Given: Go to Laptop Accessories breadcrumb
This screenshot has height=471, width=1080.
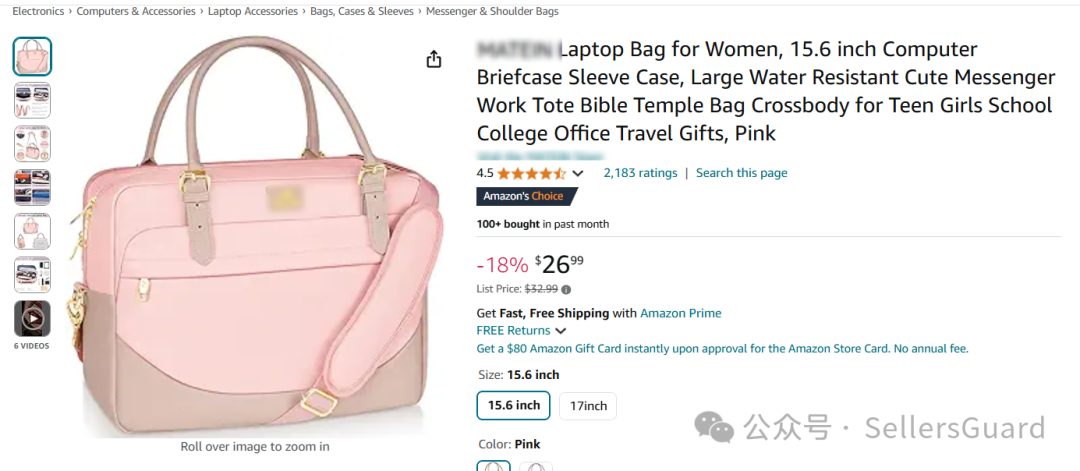Looking at the screenshot, I should 253,12.
